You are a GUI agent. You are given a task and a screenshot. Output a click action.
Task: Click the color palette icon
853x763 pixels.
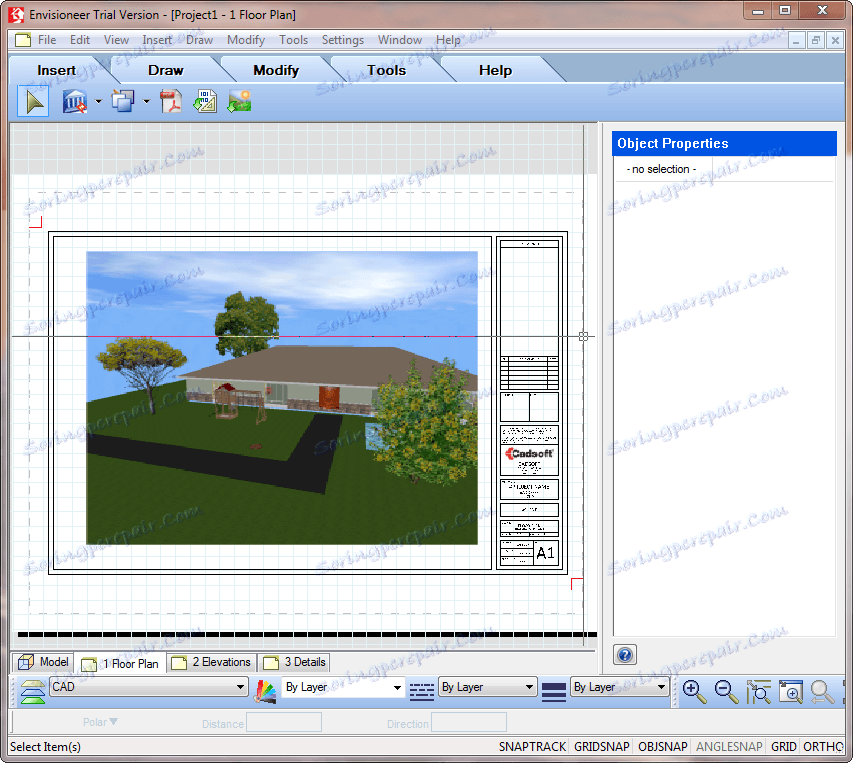[x=265, y=692]
